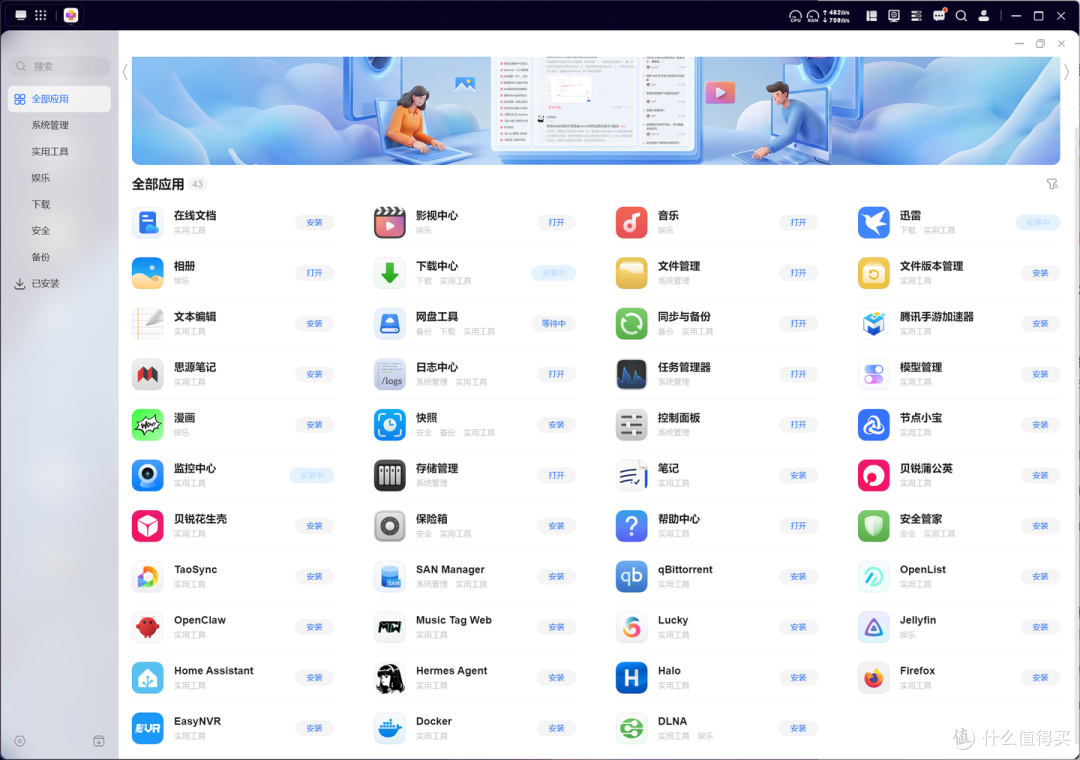Screen dimensions: 1080x760
Task: Click the 日志中心 logs icon
Action: pyautogui.click(x=390, y=374)
